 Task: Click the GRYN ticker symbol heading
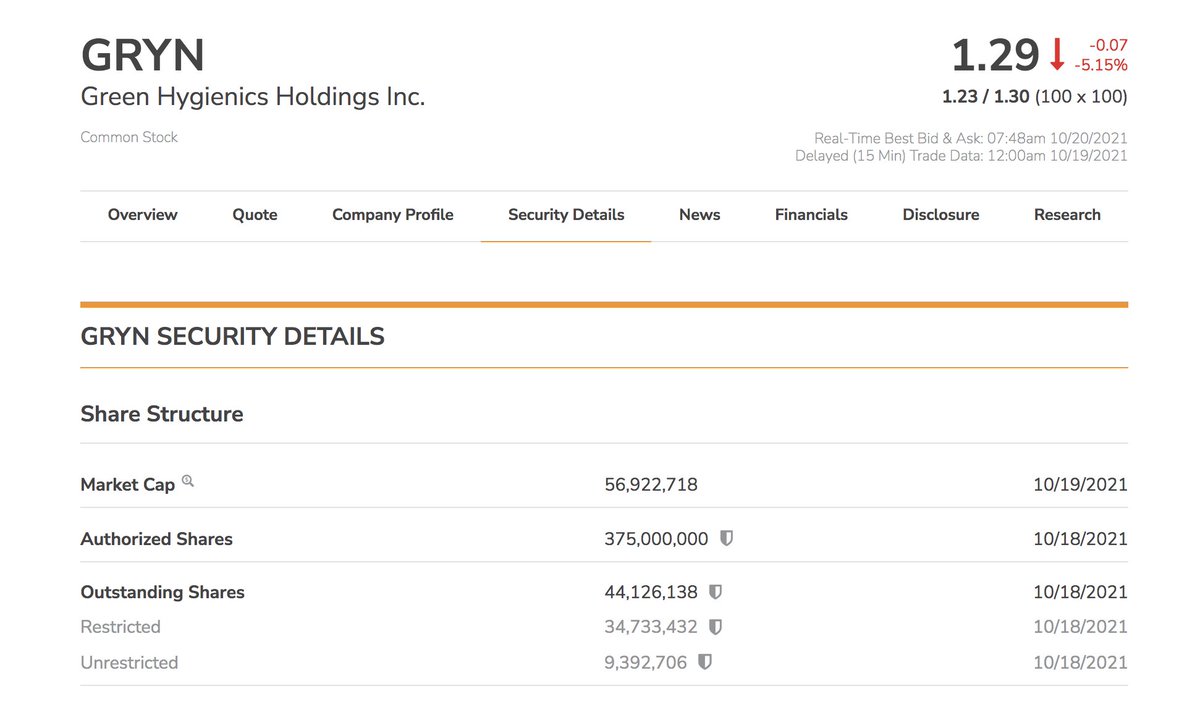click(143, 55)
